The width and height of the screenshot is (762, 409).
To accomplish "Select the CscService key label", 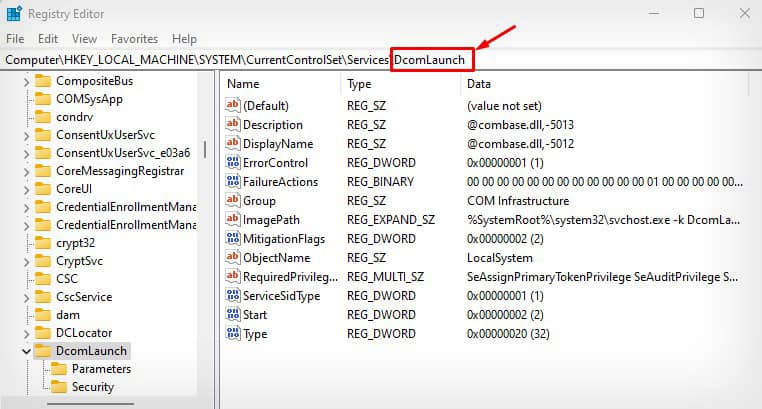I will [x=84, y=297].
